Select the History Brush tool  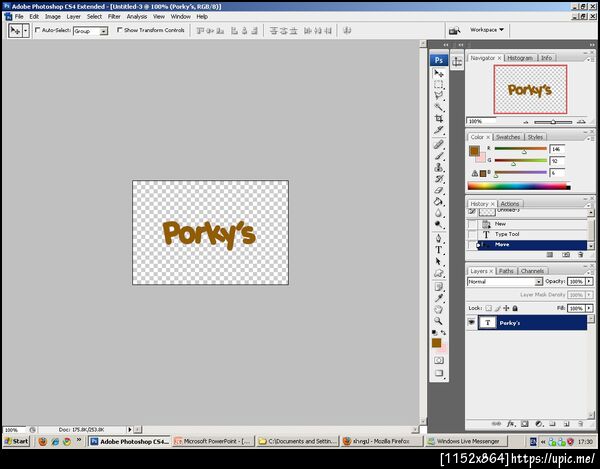[x=439, y=179]
